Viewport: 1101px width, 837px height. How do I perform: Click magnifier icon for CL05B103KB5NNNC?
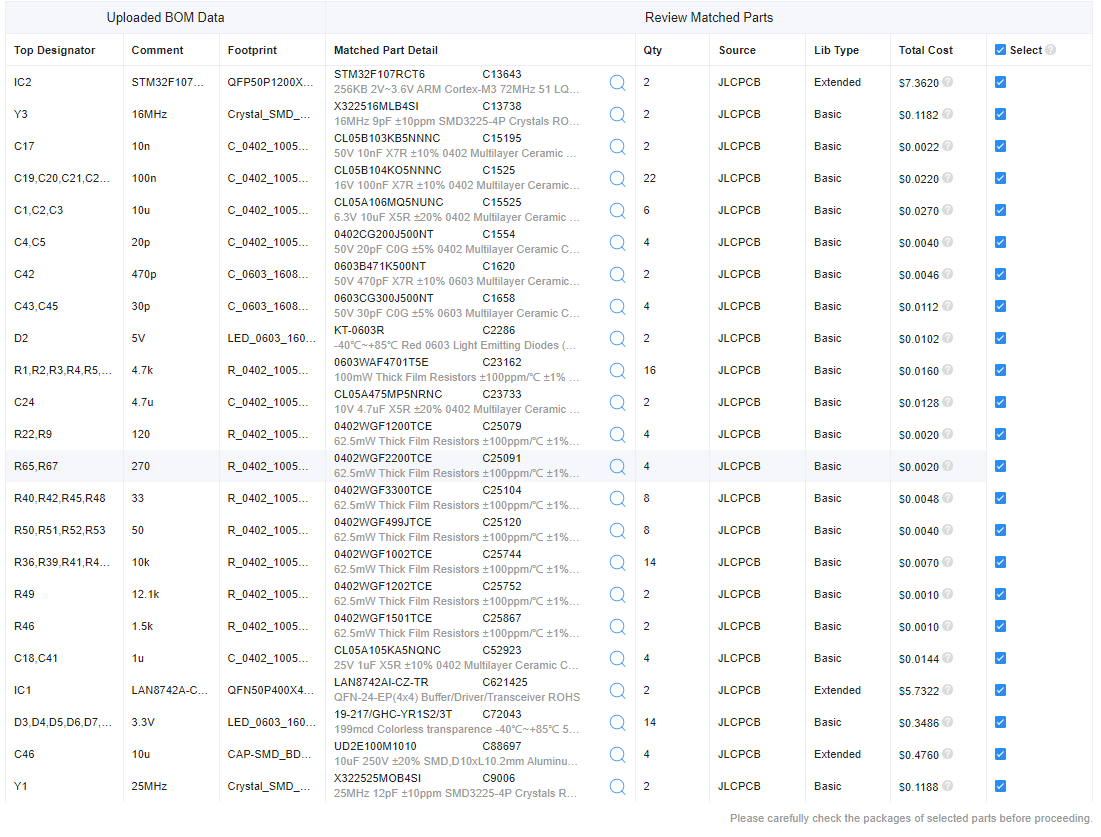tap(617, 147)
